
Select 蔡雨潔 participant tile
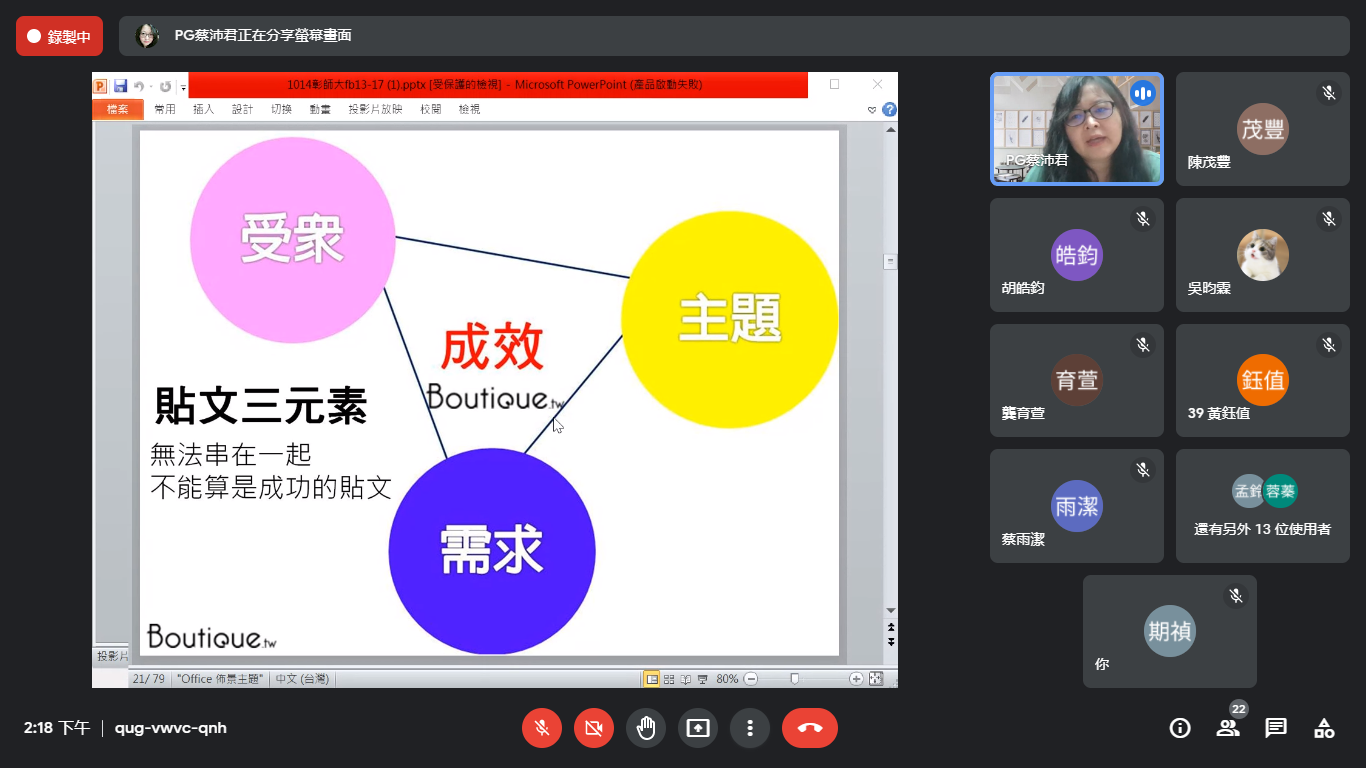pos(1077,506)
